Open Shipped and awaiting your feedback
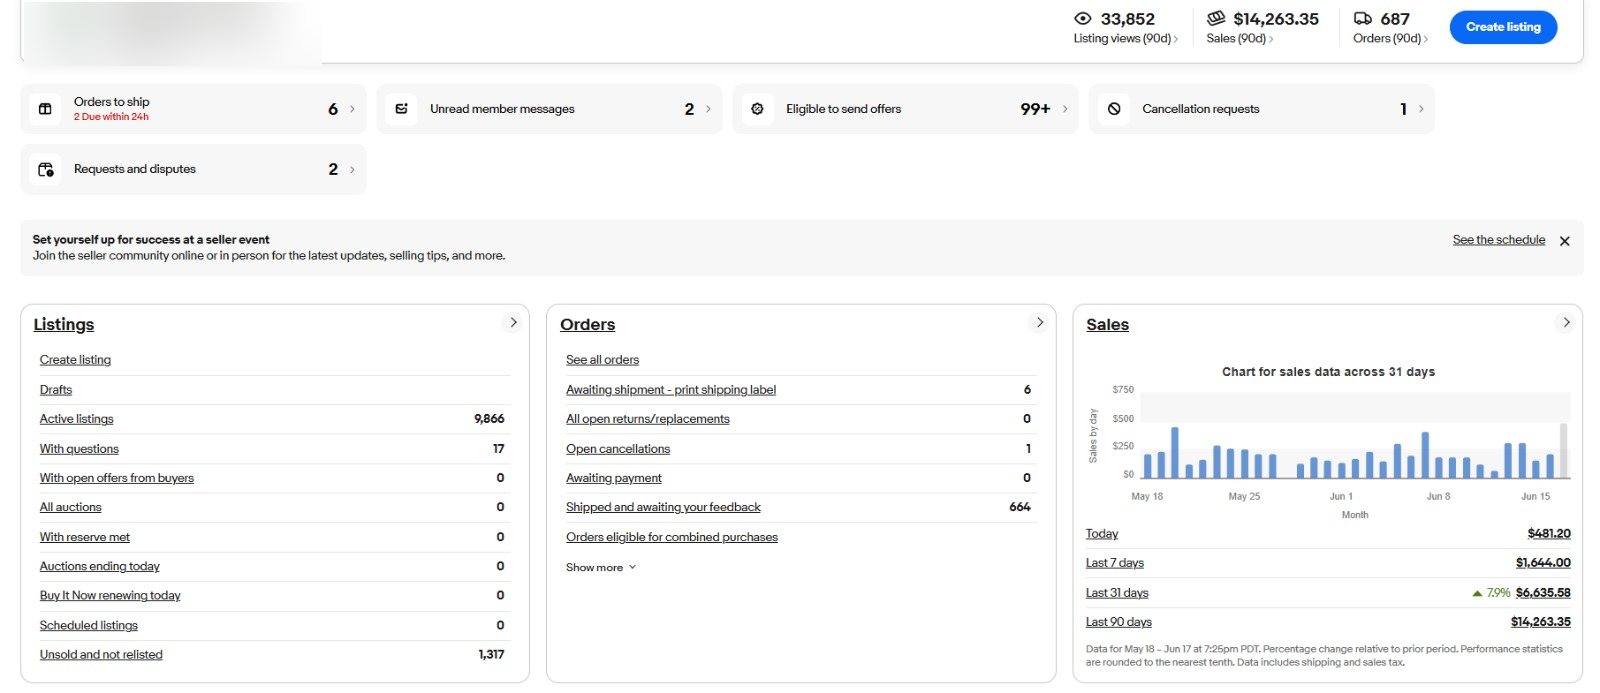Screen dimensions: 1600x693 coord(663,507)
